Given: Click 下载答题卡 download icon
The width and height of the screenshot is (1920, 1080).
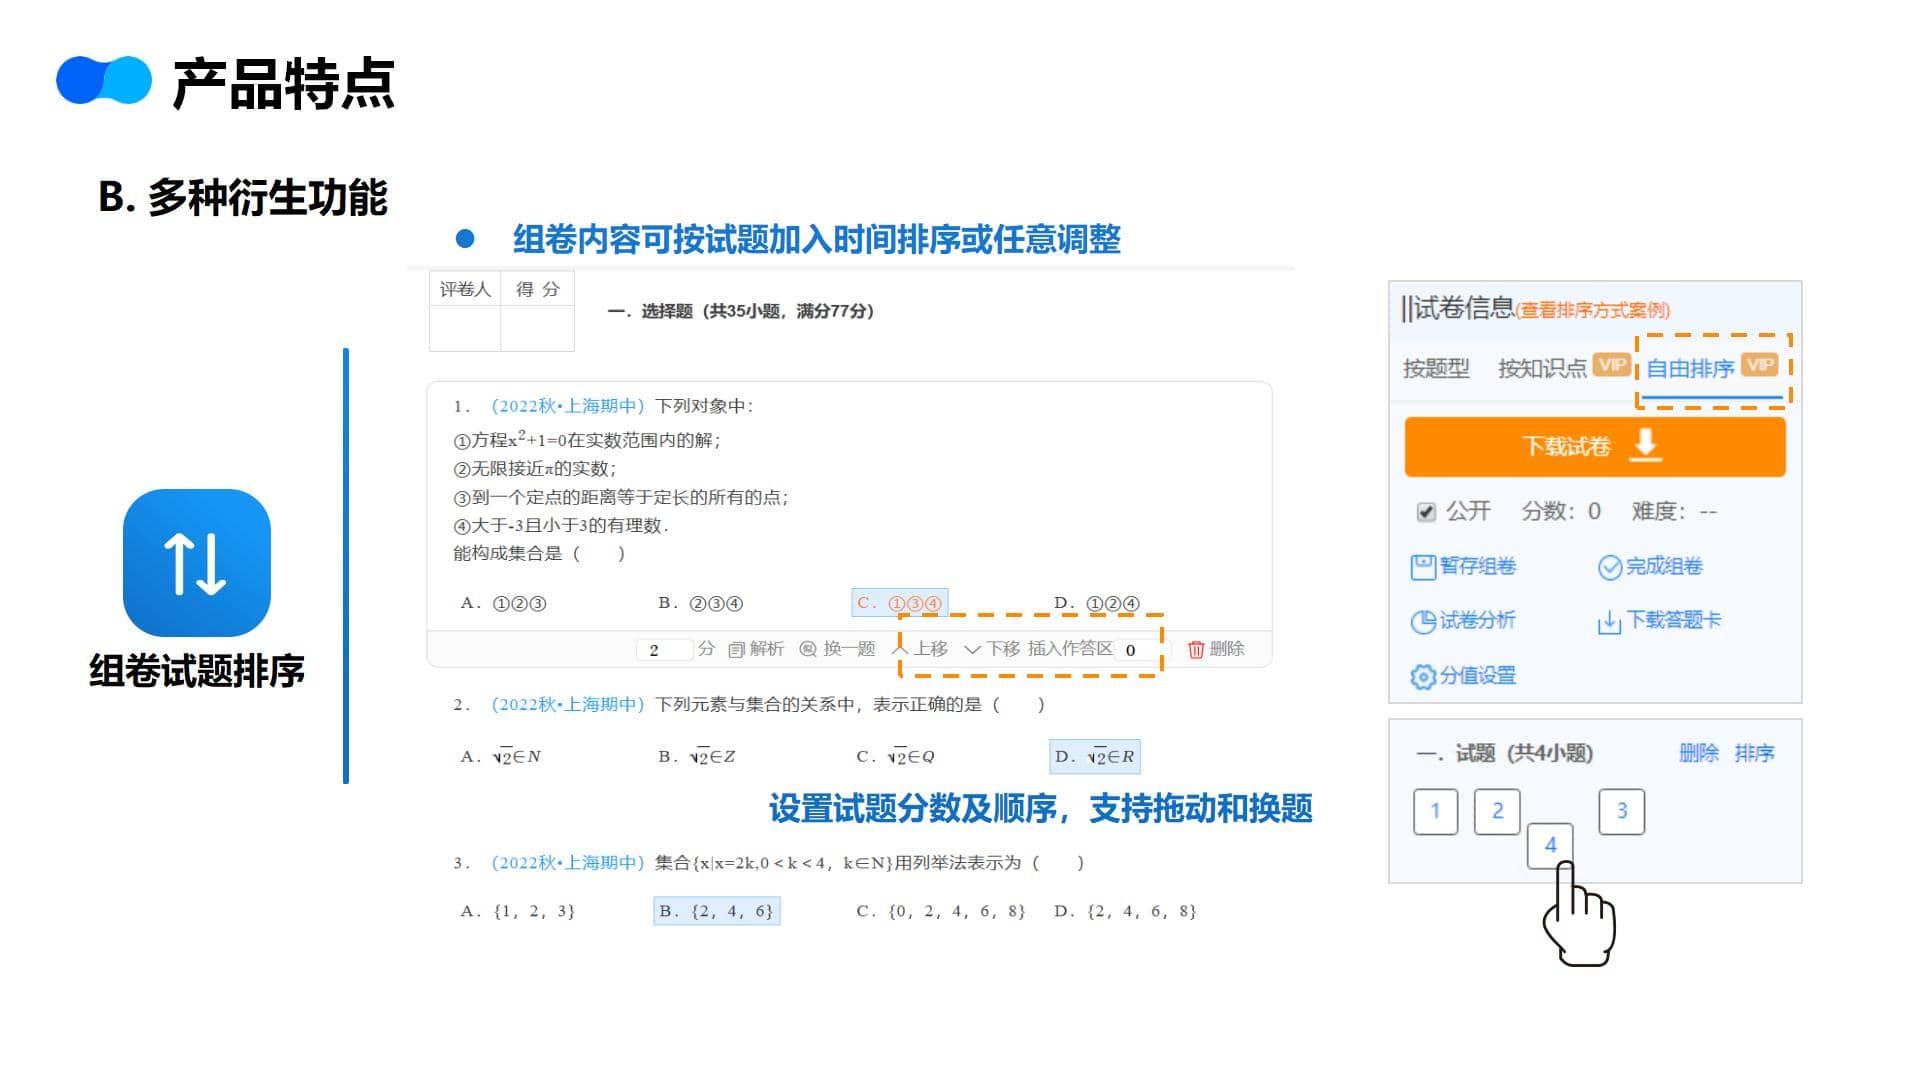Looking at the screenshot, I should point(1609,622).
